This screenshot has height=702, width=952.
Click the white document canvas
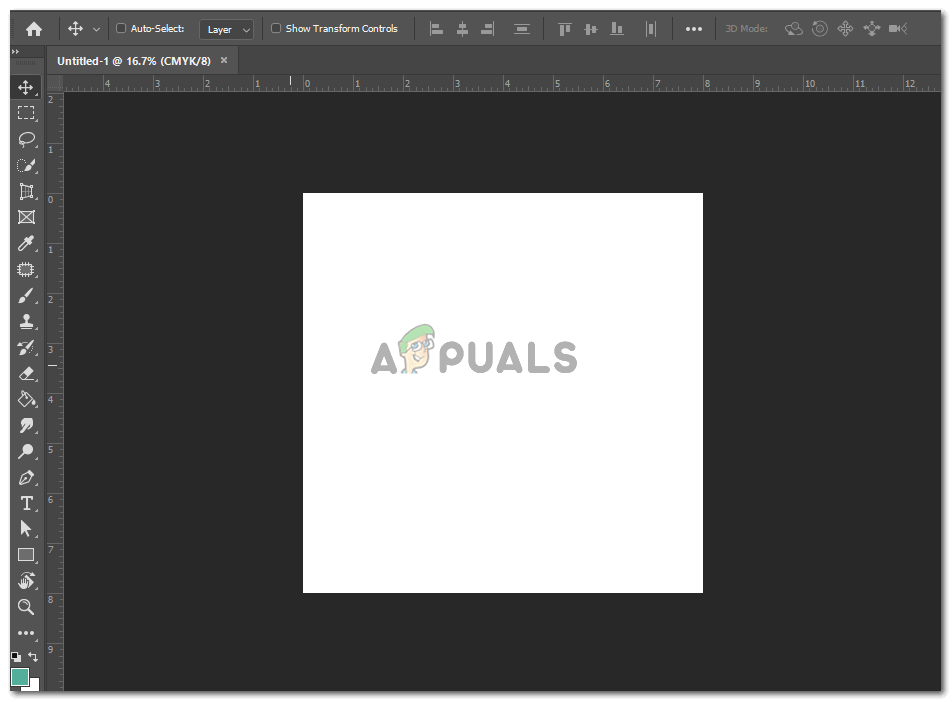click(503, 393)
